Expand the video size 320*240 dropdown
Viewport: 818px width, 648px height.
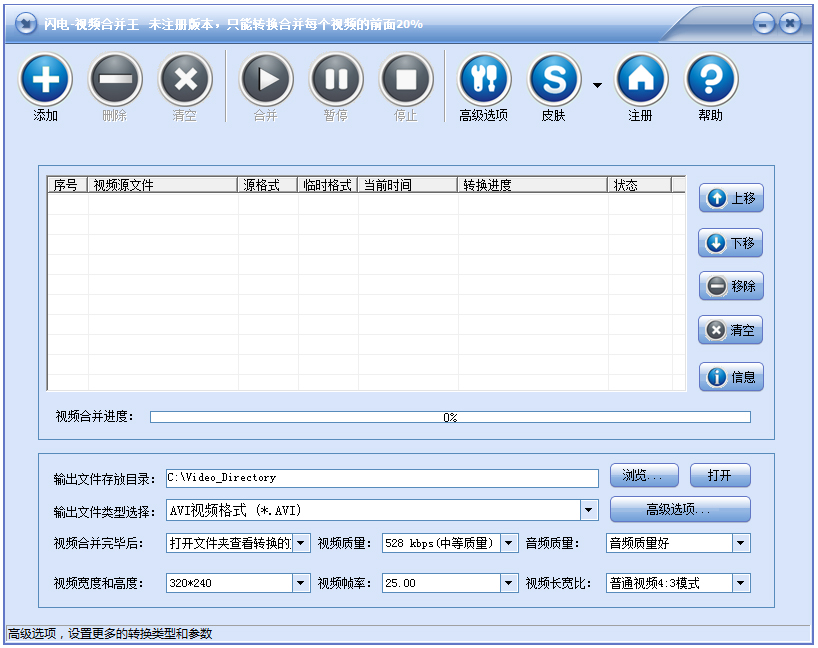[x=301, y=583]
